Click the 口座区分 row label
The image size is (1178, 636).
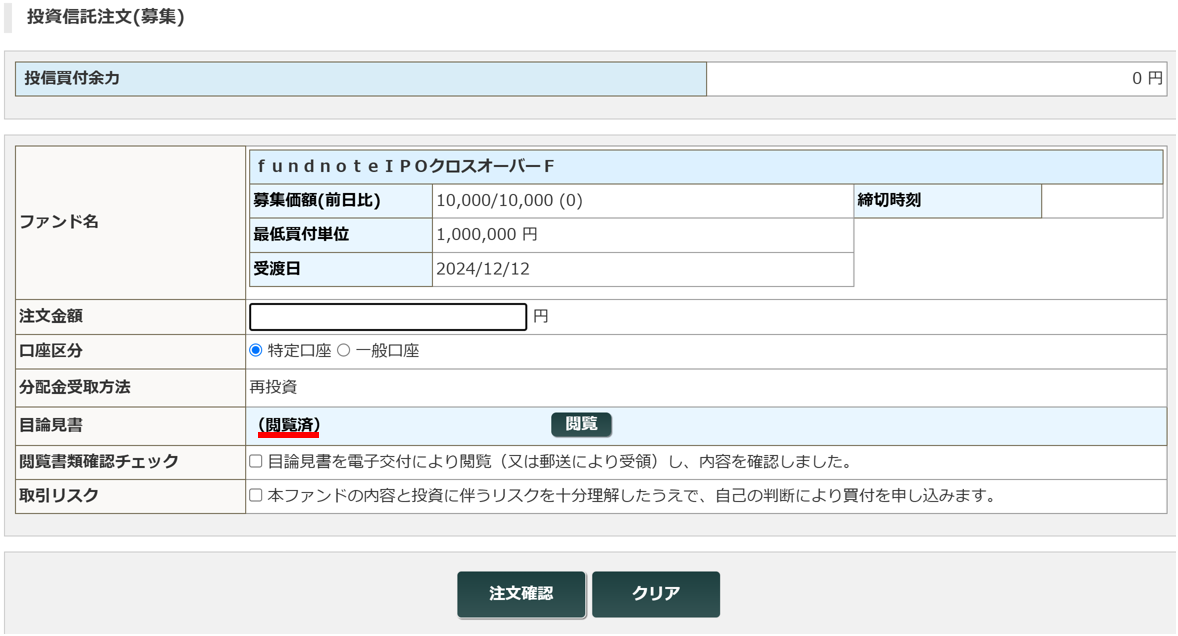click(x=50, y=351)
